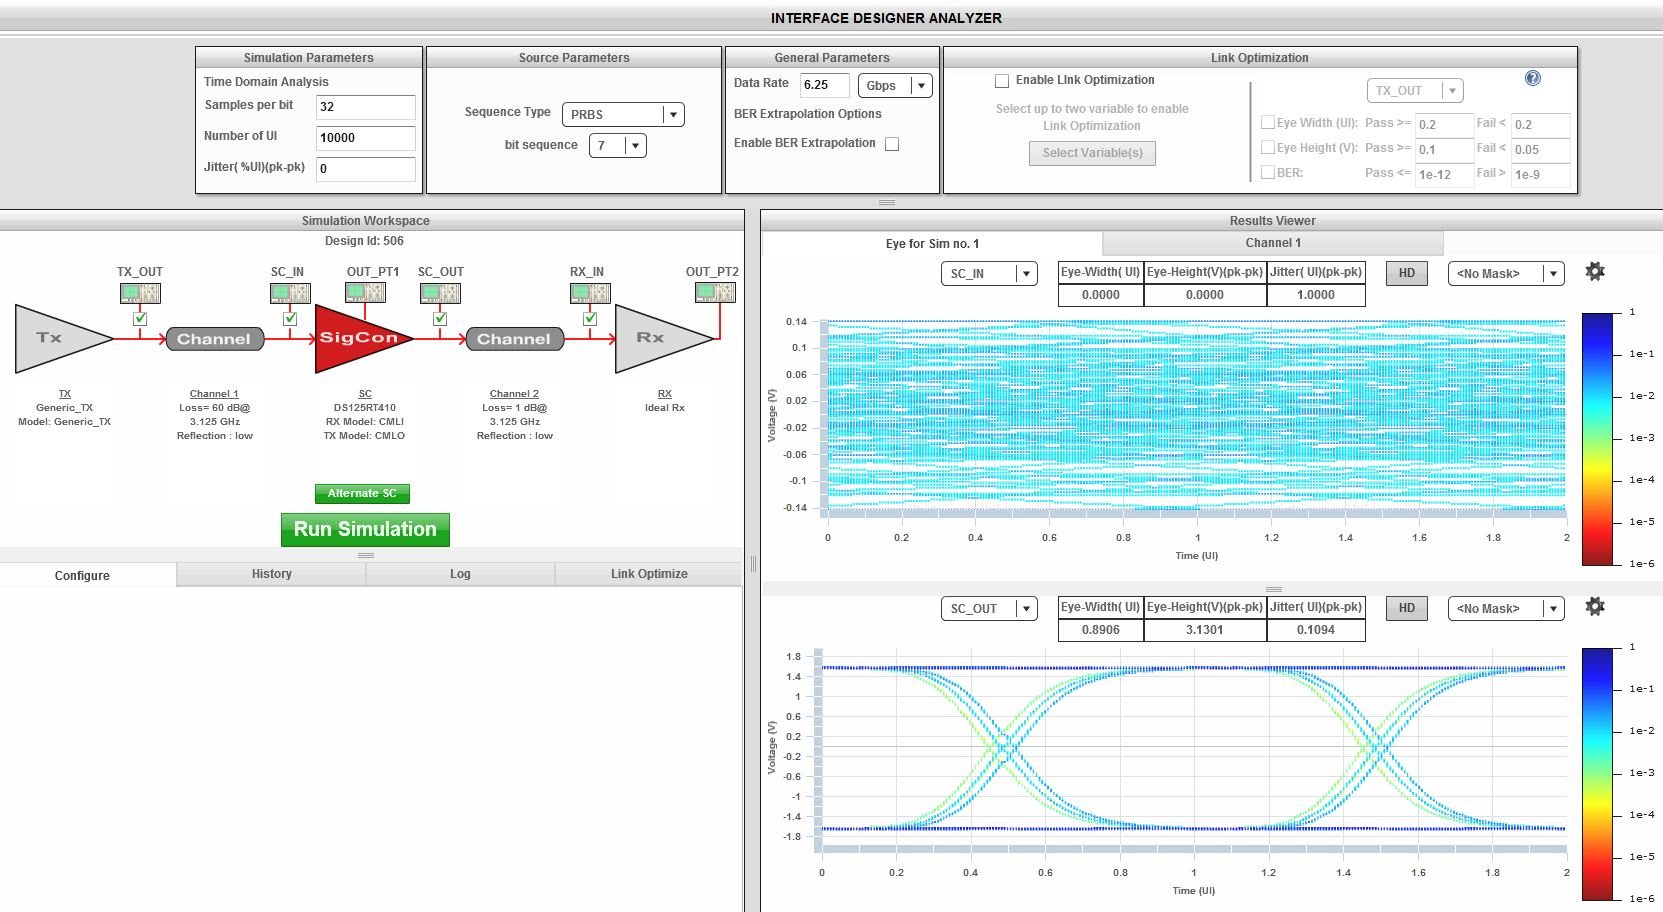Open the Sequence Type PRBS dropdown
This screenshot has height=912, width=1663.
click(x=623, y=115)
